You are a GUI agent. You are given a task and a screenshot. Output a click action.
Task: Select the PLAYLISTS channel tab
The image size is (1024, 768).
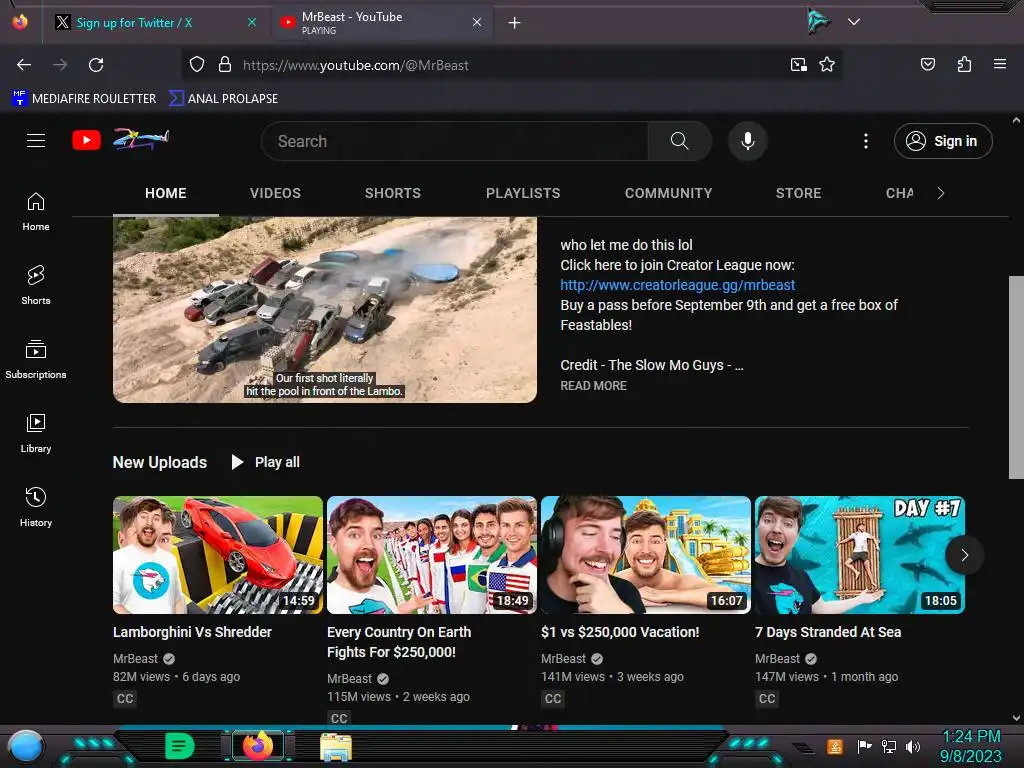523,193
